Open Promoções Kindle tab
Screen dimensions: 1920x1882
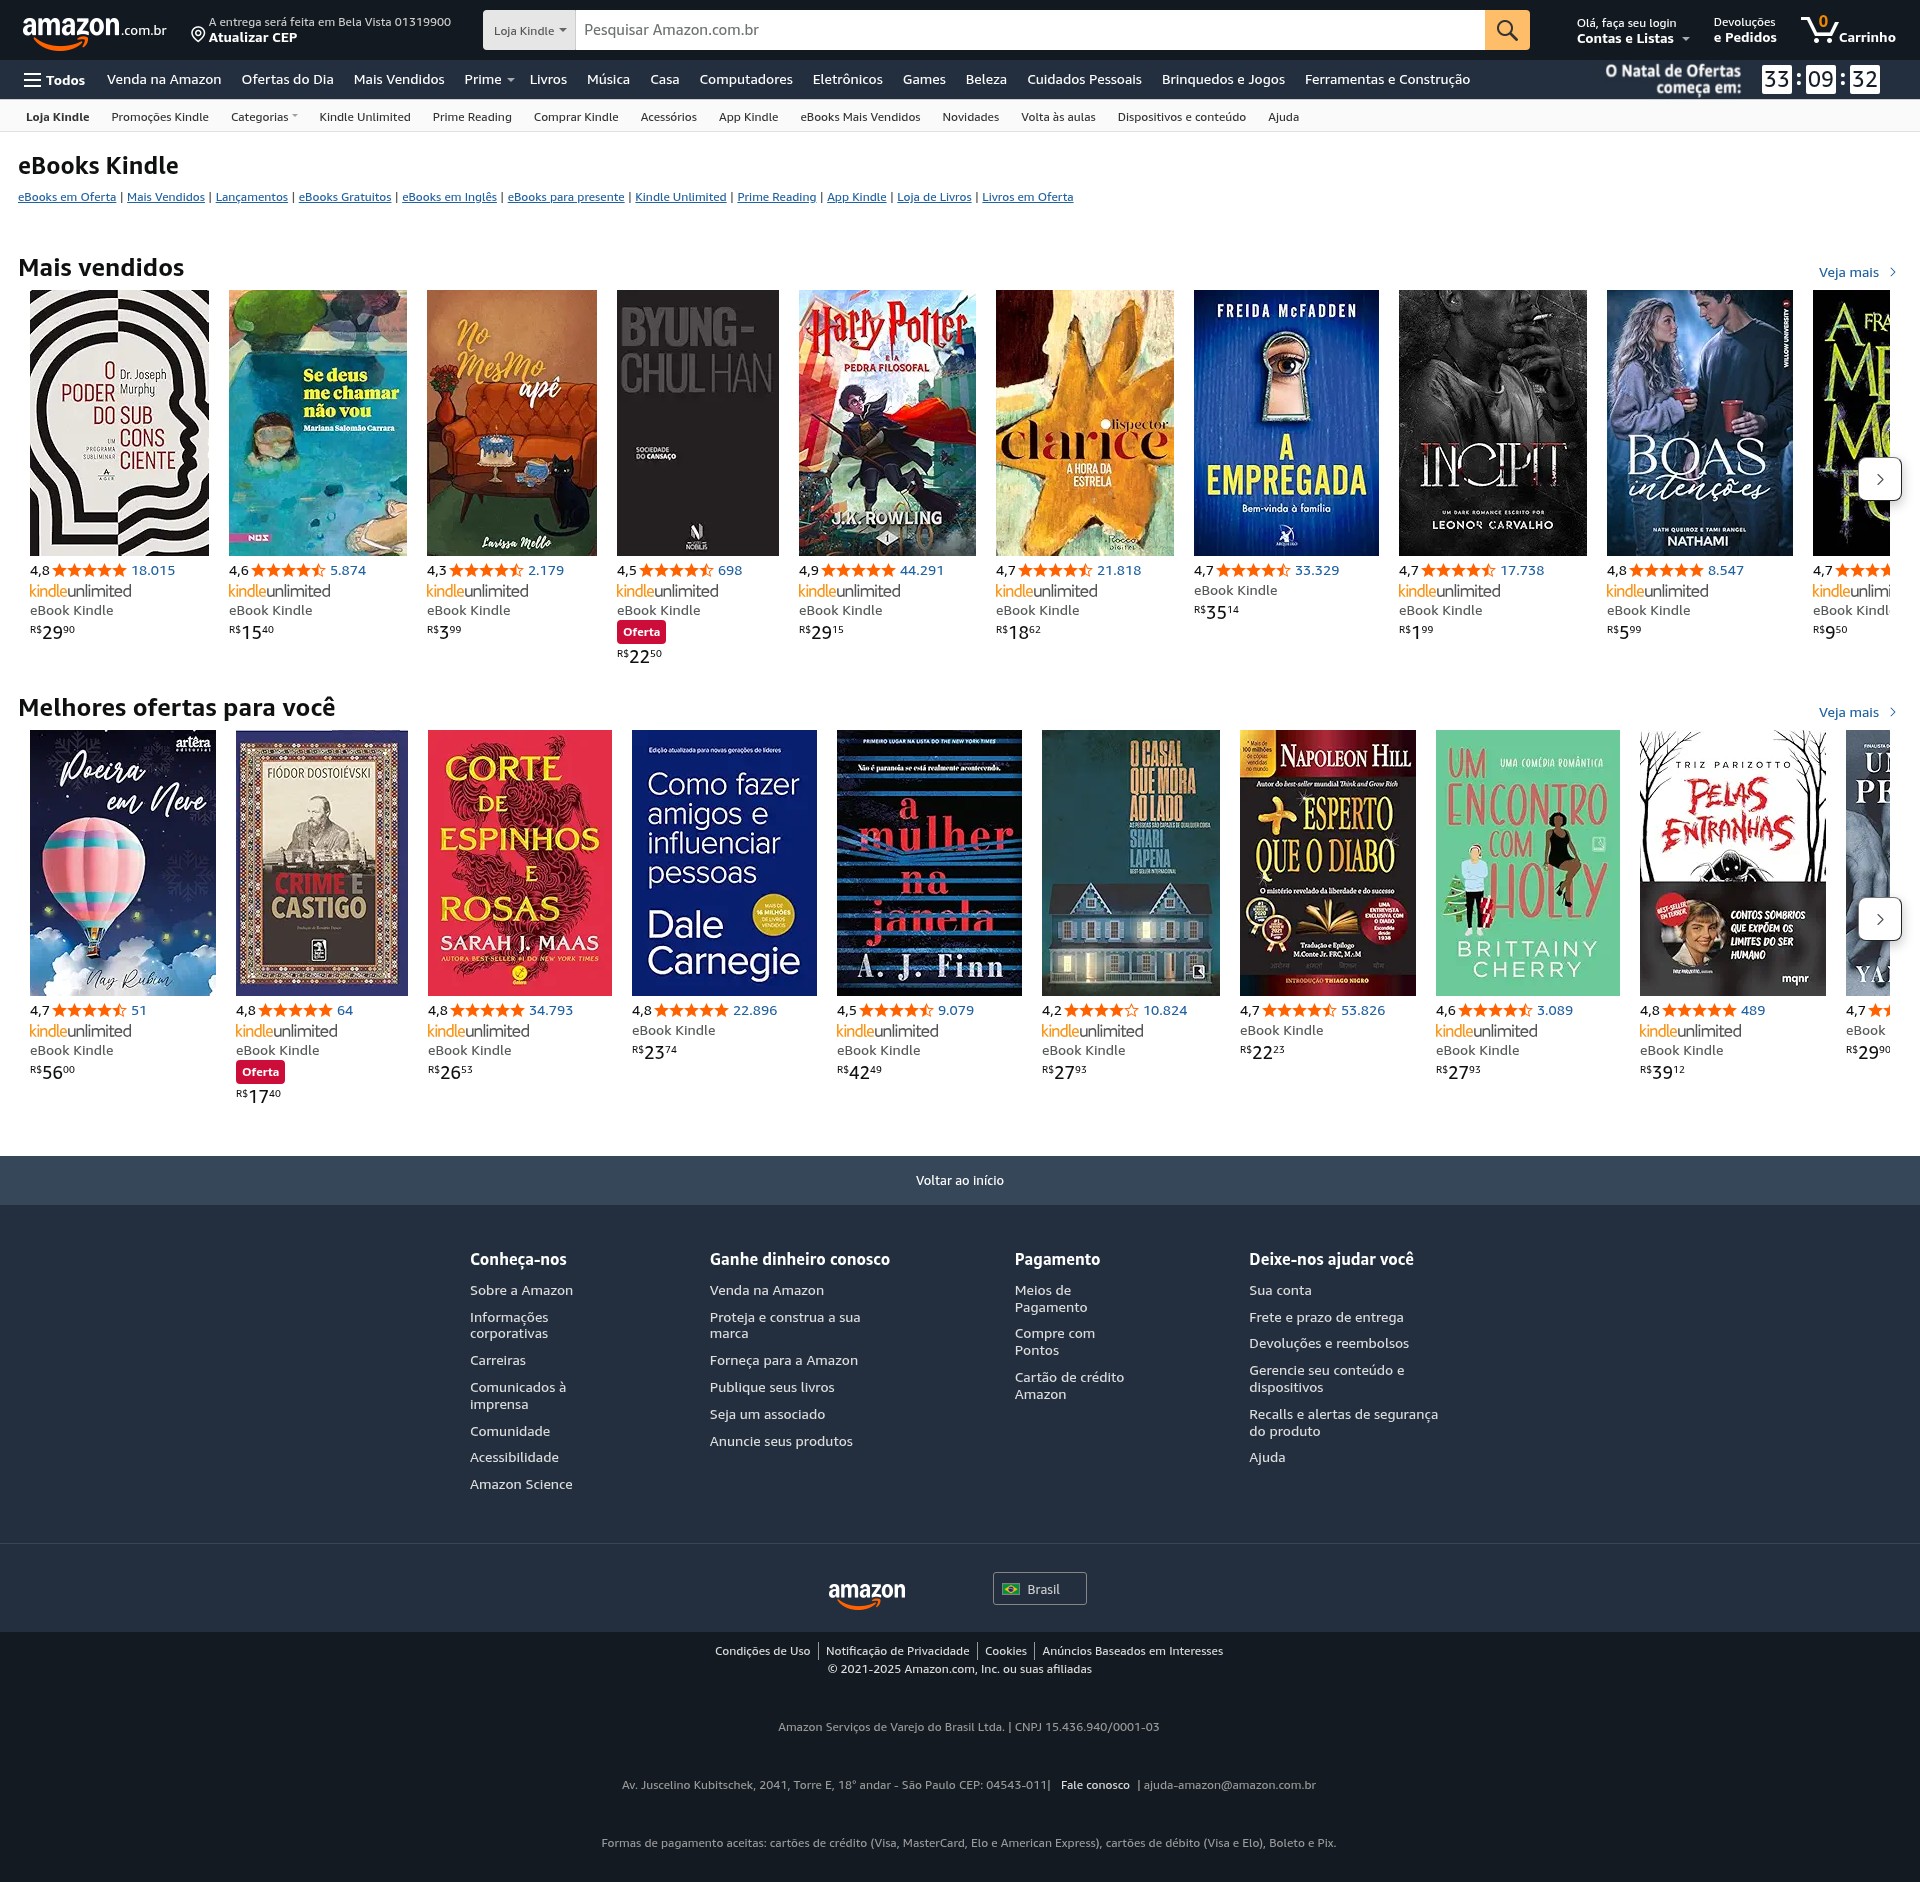[160, 117]
